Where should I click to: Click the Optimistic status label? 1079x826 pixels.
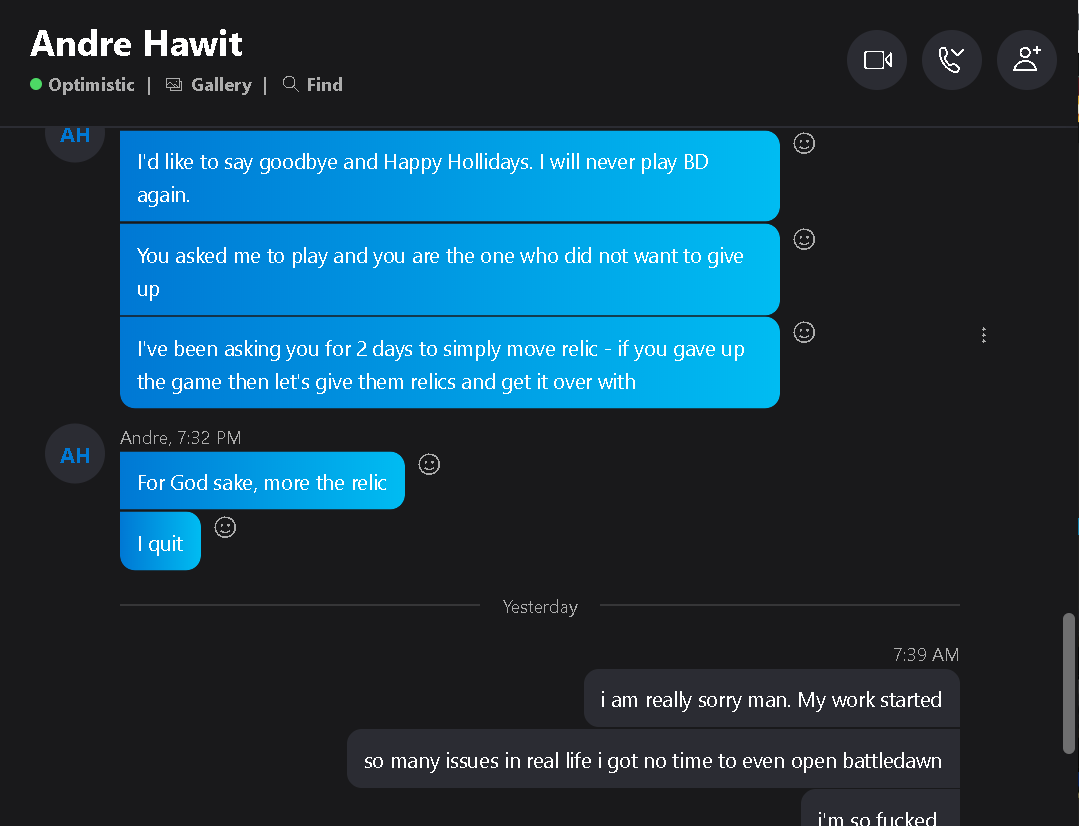click(x=92, y=85)
